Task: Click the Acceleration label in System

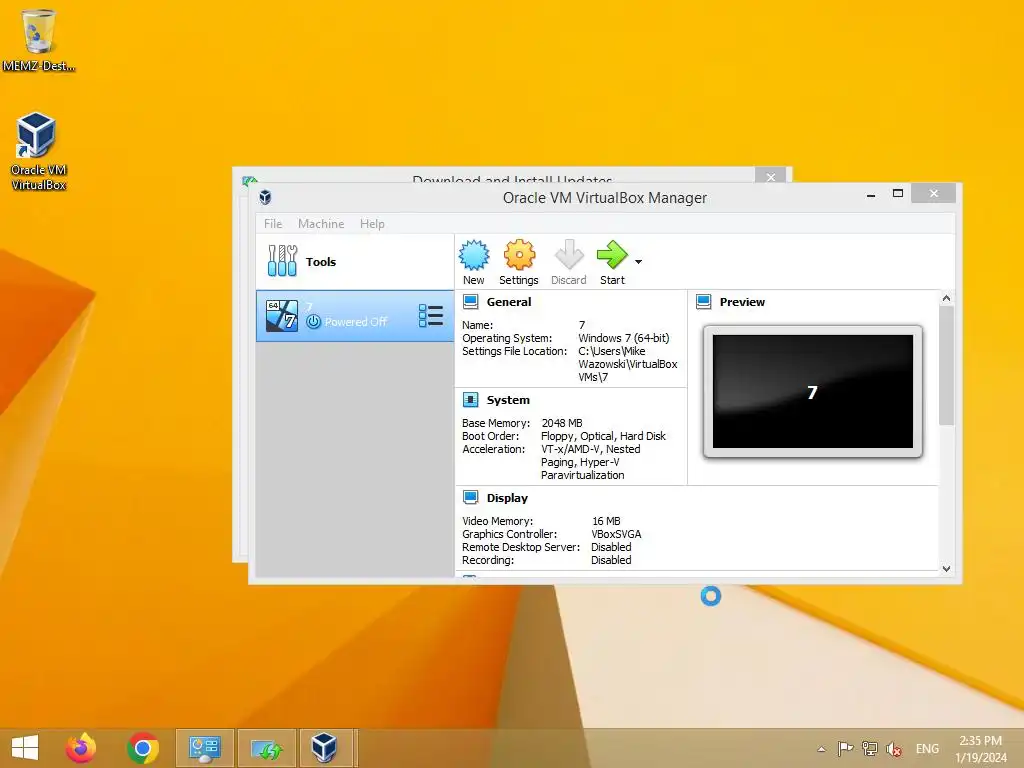Action: click(494, 449)
